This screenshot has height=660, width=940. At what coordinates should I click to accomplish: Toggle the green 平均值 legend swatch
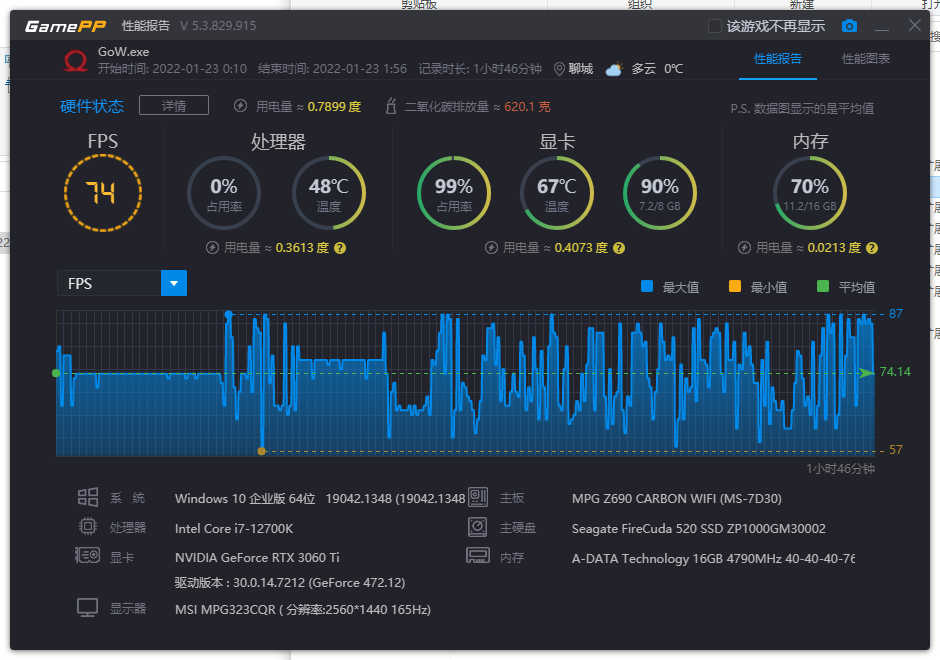click(x=823, y=286)
